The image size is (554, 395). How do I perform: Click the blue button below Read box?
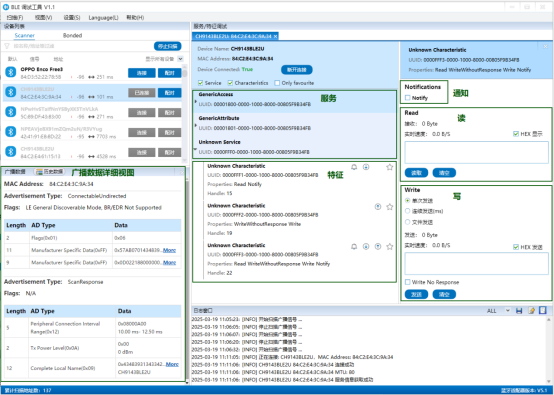[416, 173]
